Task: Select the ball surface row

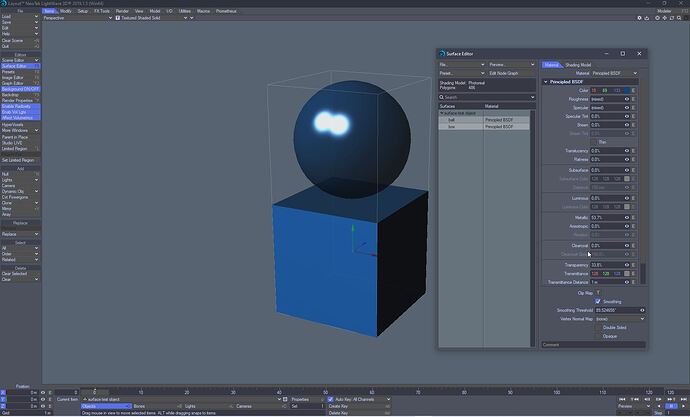Action: coord(484,120)
